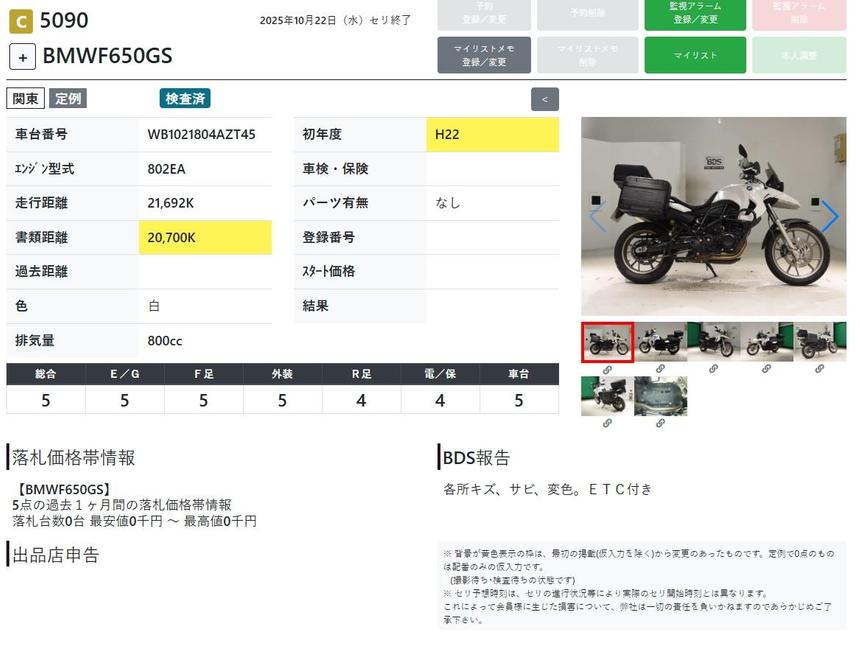Click link icon under first thumbnail
This screenshot has width=860, height=665.
607,369
